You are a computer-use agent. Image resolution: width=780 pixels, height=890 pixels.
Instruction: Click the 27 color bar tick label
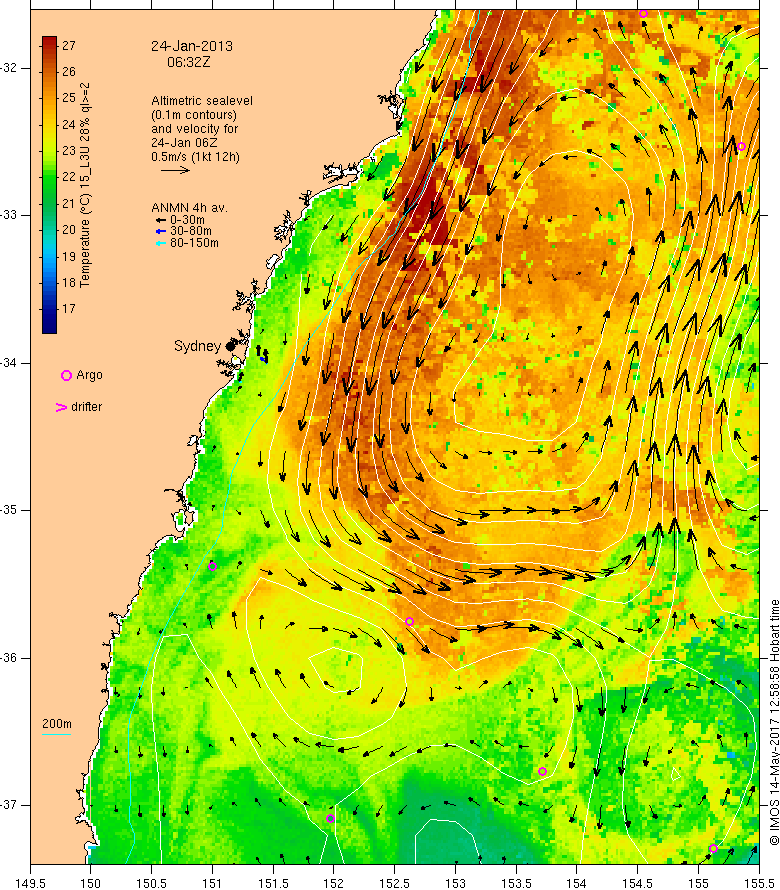pos(69,45)
